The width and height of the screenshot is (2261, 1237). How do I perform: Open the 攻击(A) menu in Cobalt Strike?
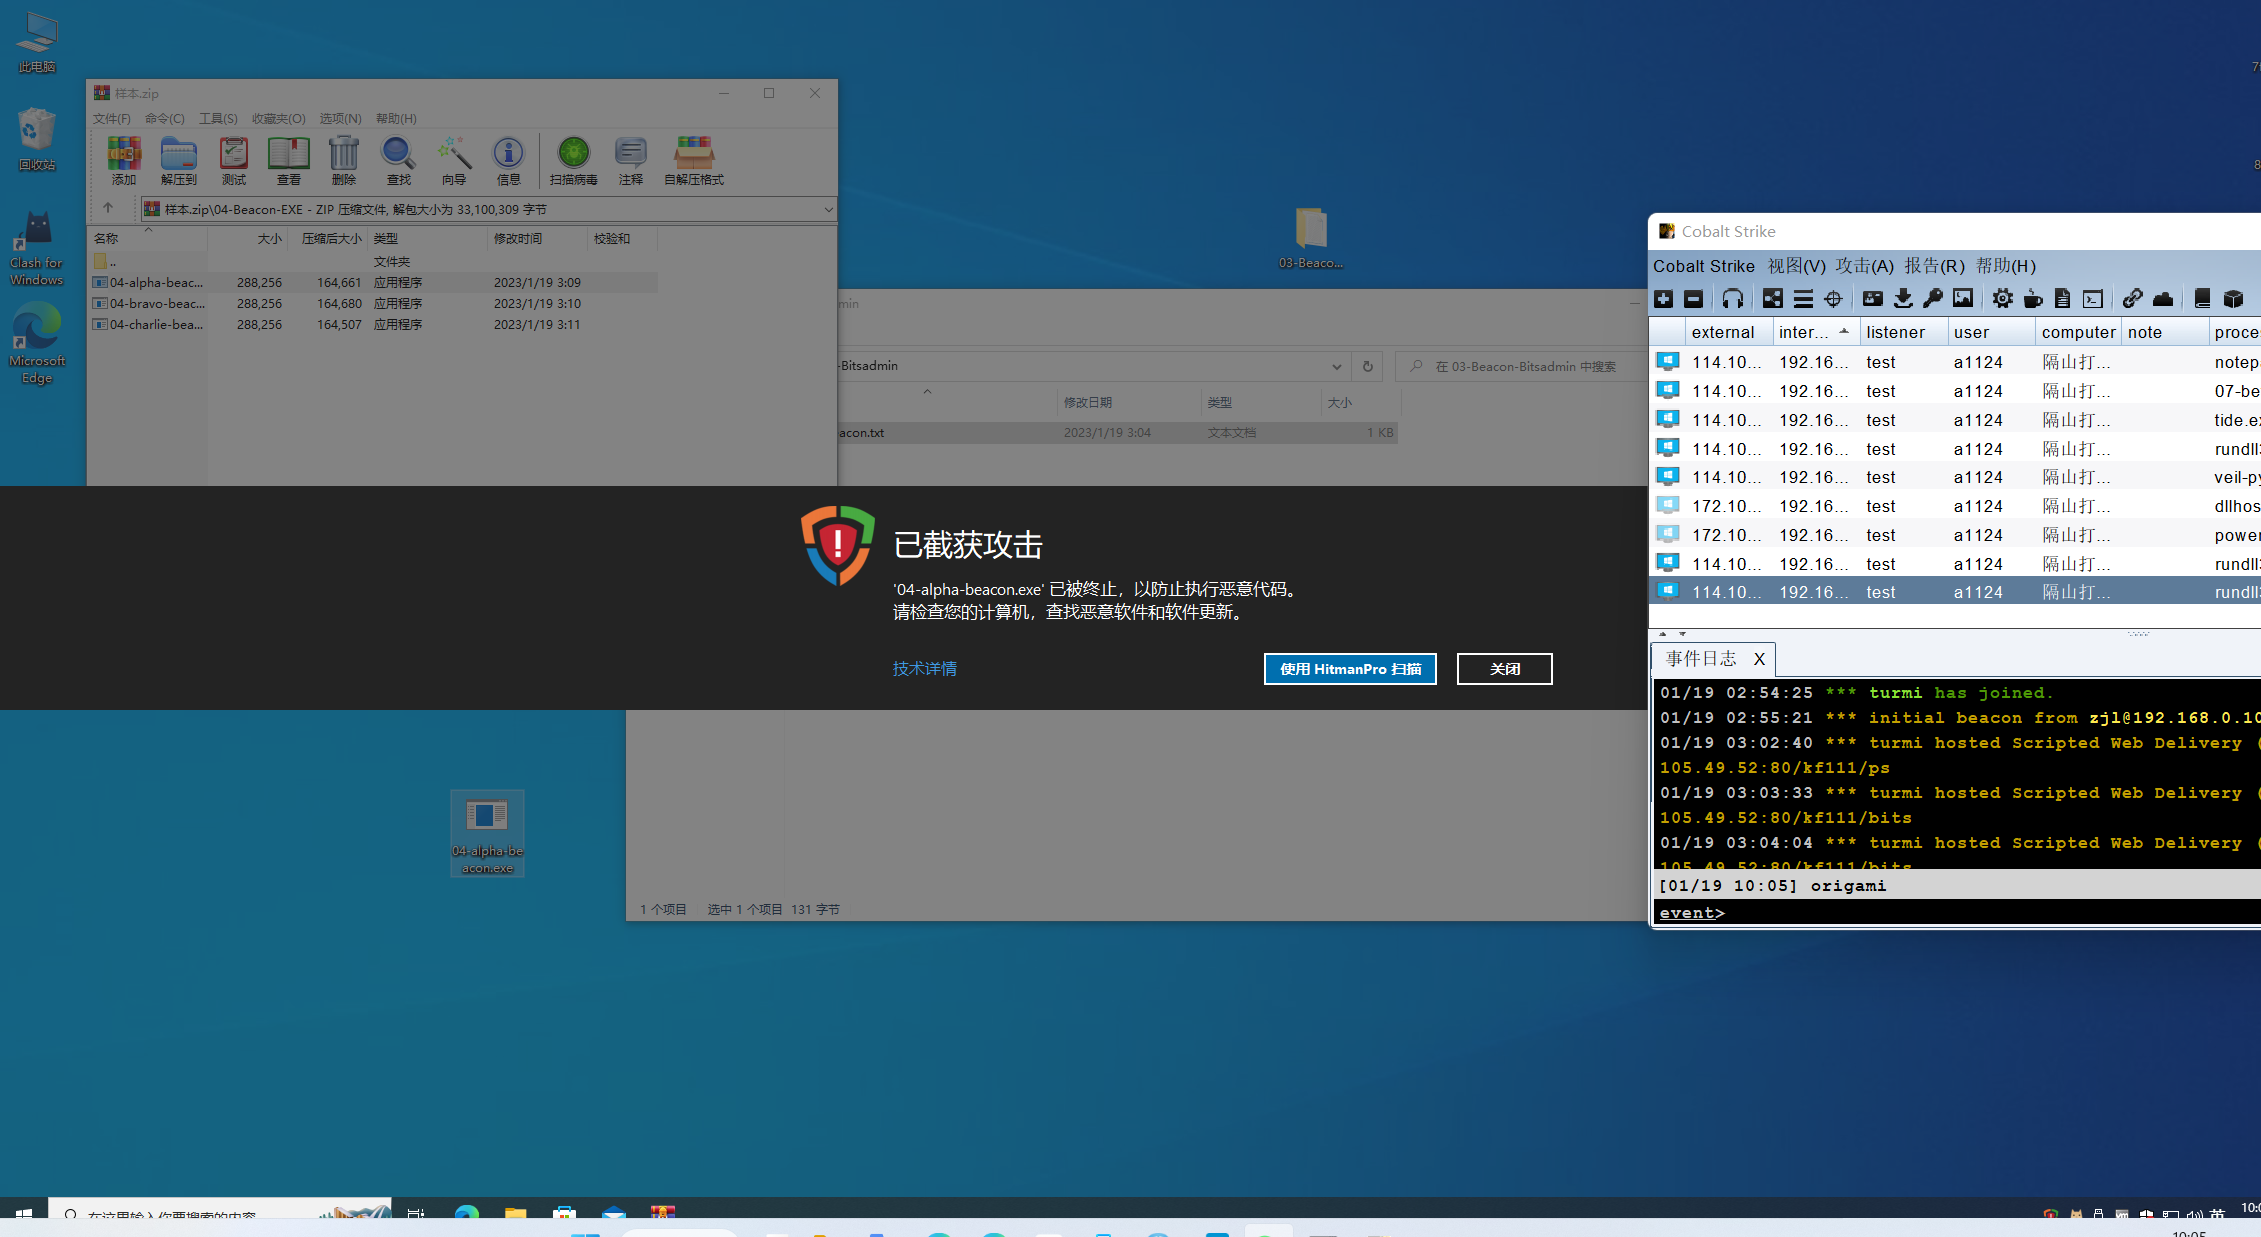(1864, 266)
